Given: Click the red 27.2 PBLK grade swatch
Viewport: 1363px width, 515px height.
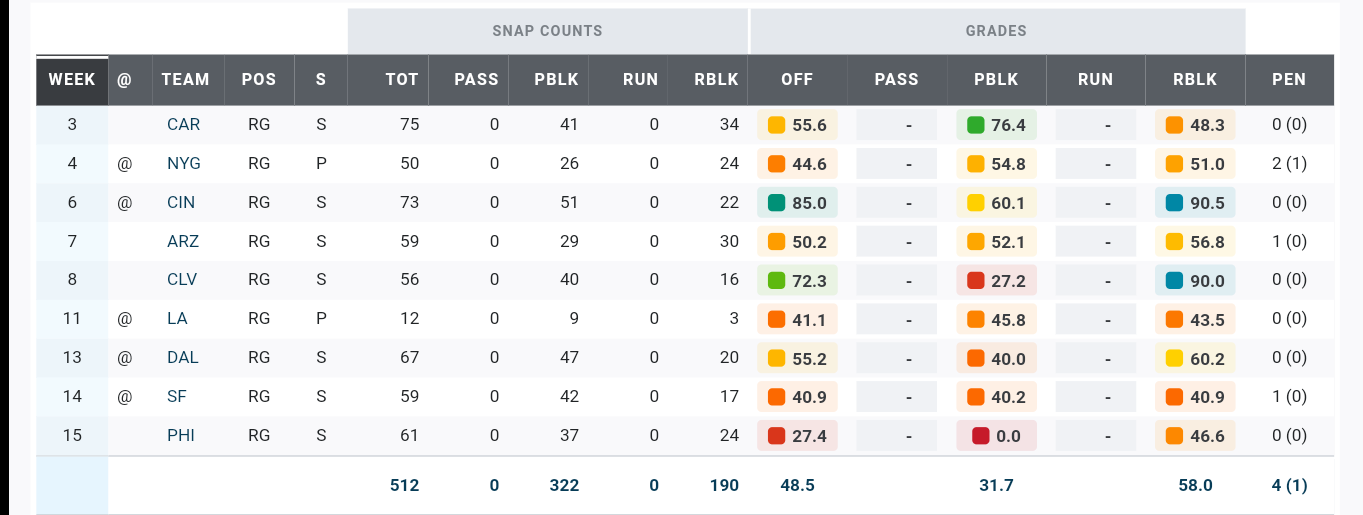Looking at the screenshot, I should (x=976, y=281).
